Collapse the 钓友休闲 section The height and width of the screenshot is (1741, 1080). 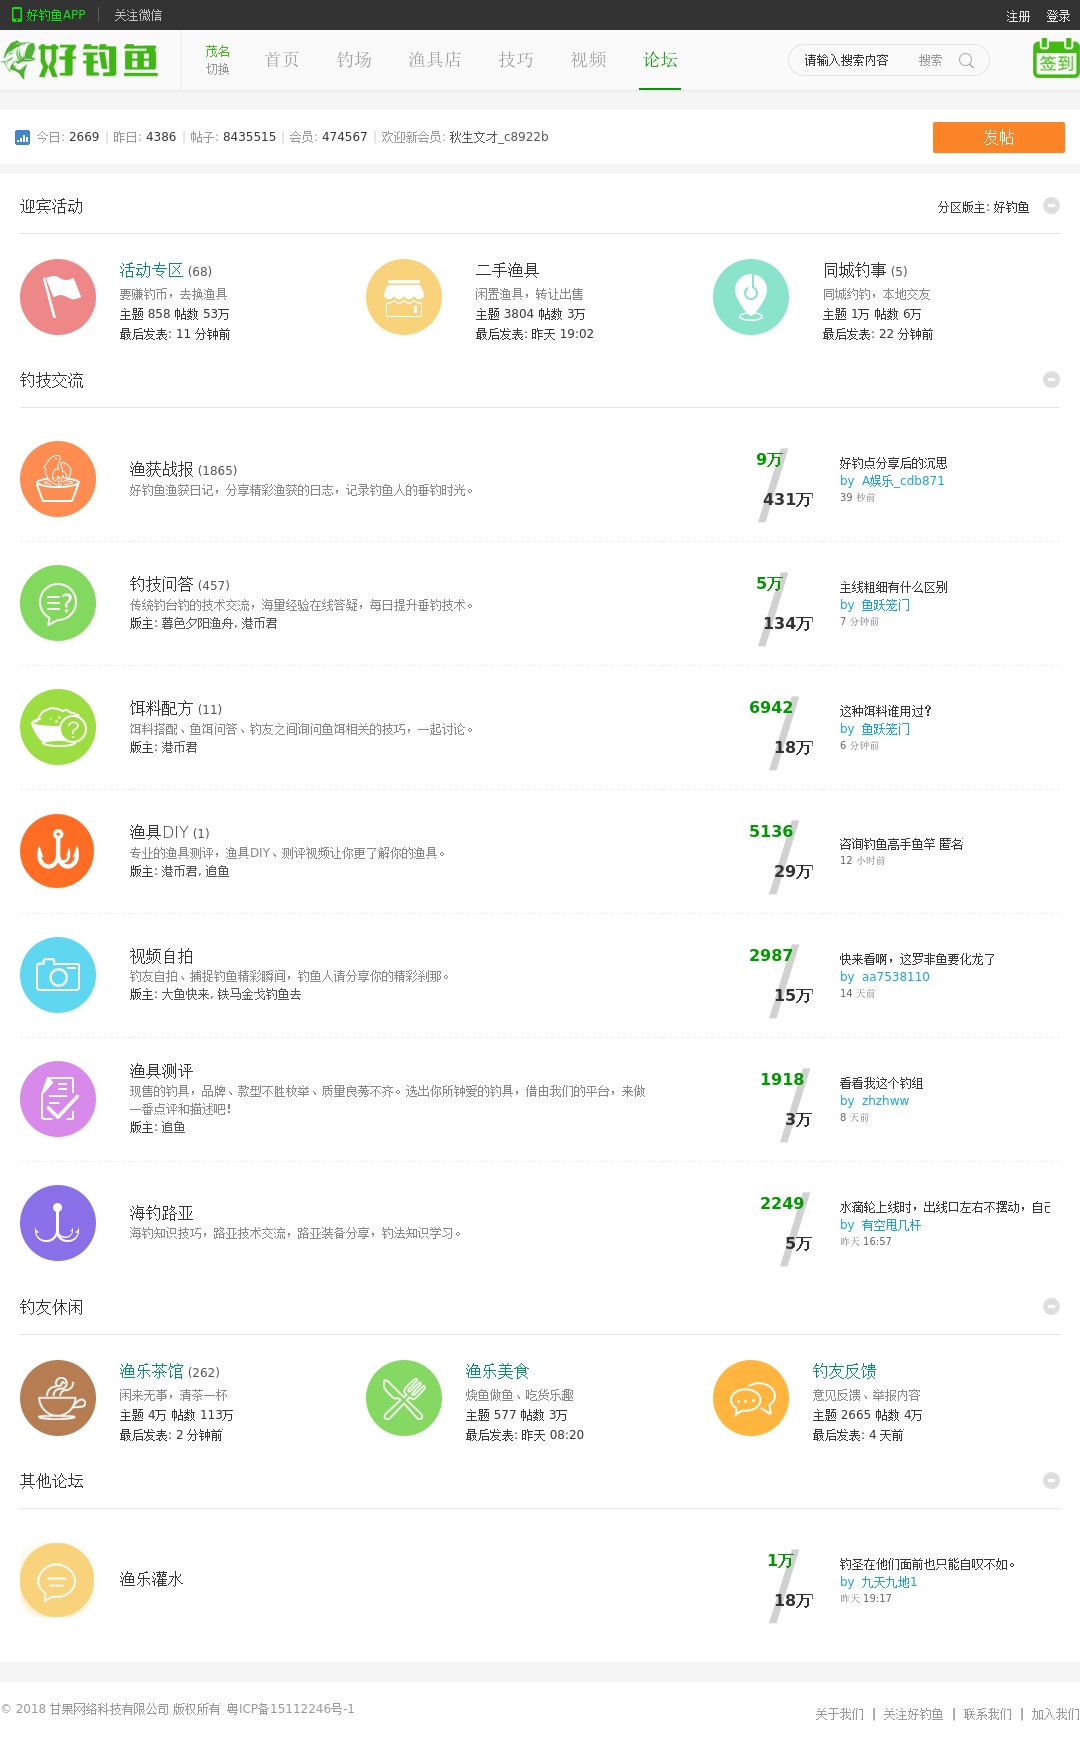1051,1306
